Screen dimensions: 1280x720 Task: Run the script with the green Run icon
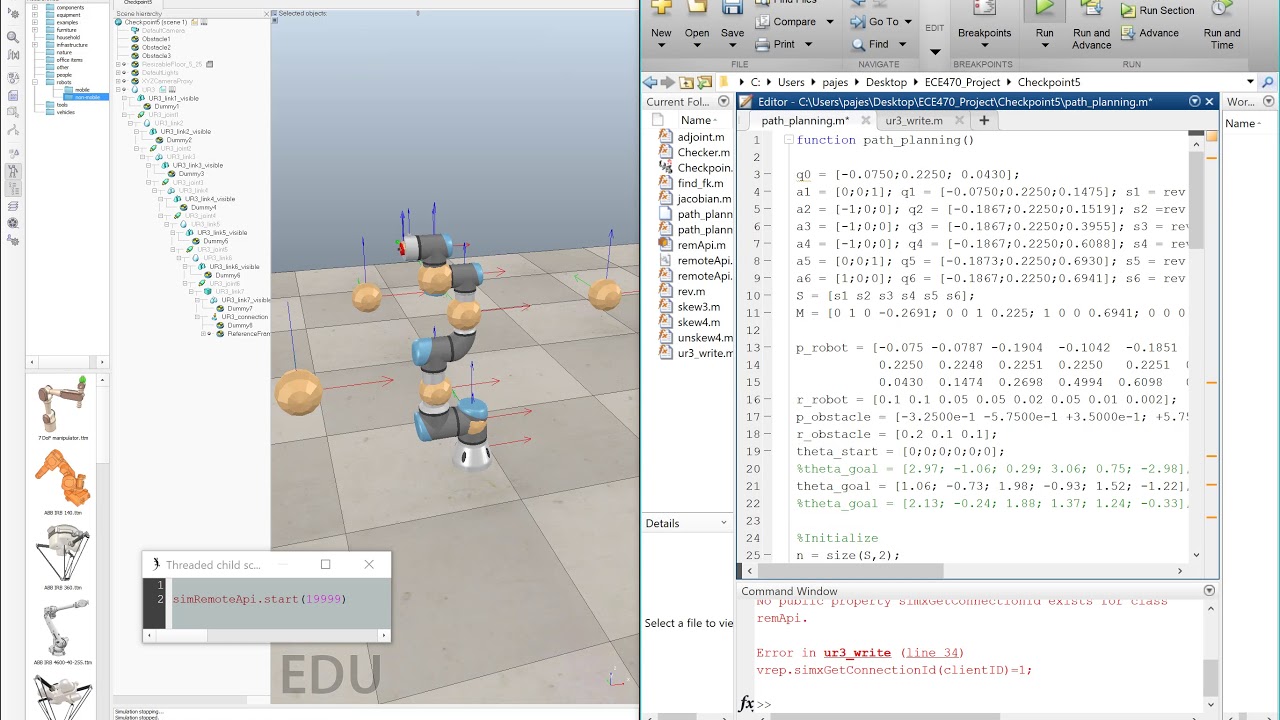[x=1044, y=8]
